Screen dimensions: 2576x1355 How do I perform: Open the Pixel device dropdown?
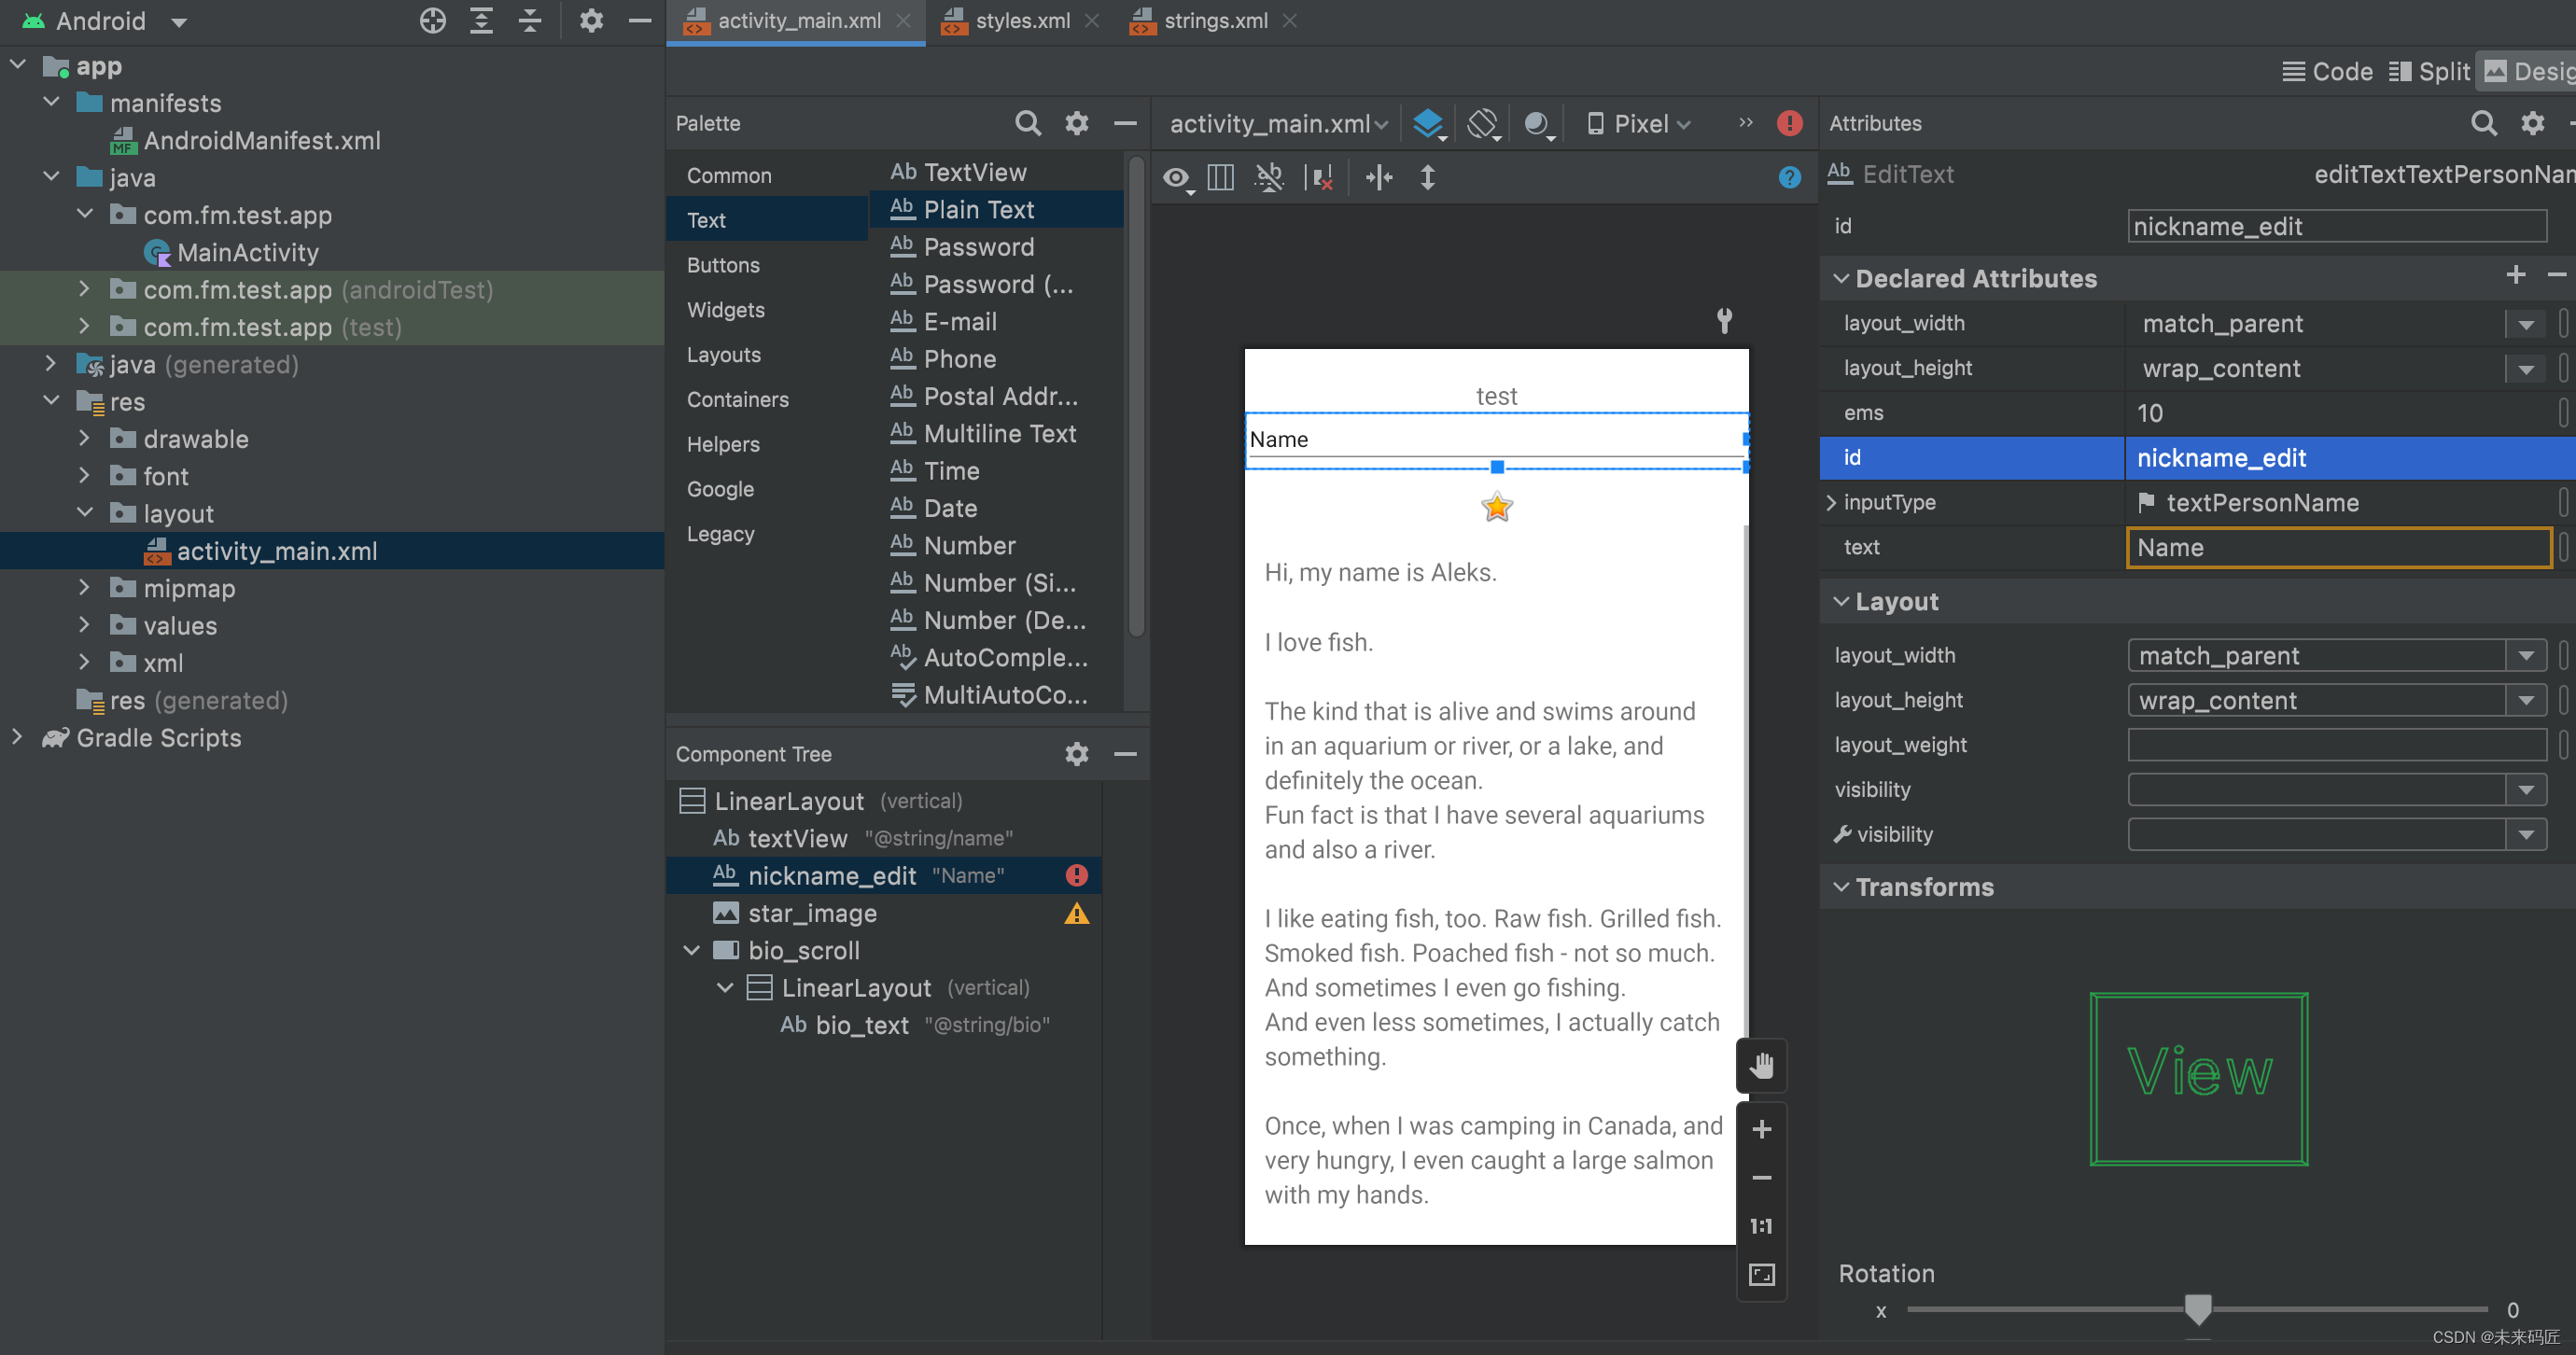point(1639,123)
